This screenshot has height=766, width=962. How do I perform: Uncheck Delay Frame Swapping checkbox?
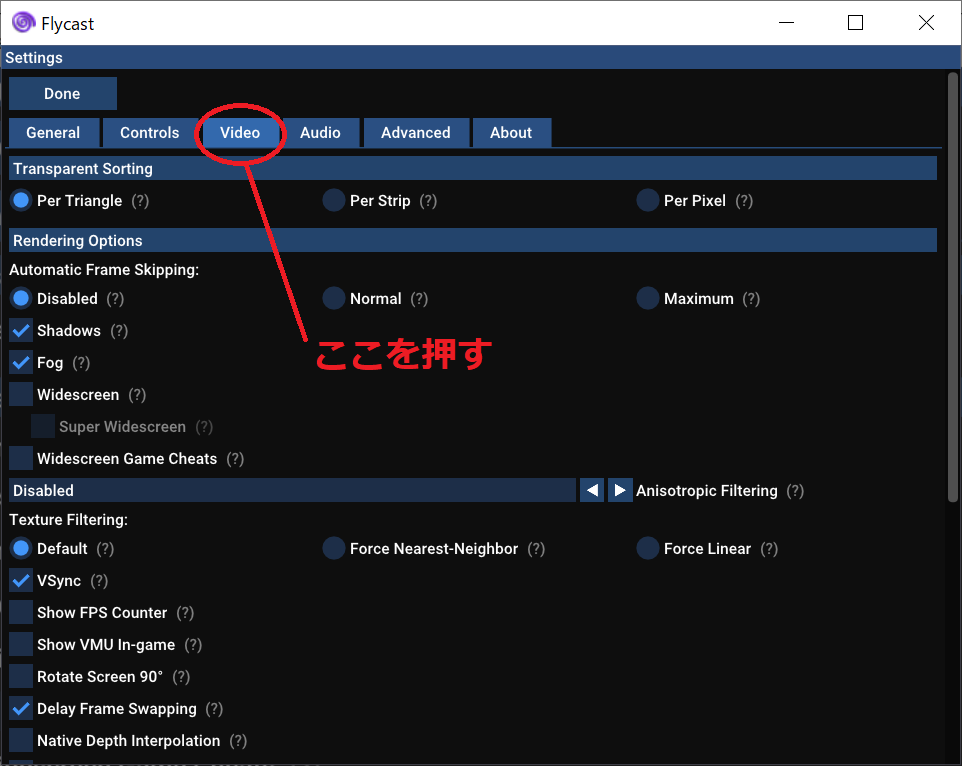pyautogui.click(x=21, y=708)
